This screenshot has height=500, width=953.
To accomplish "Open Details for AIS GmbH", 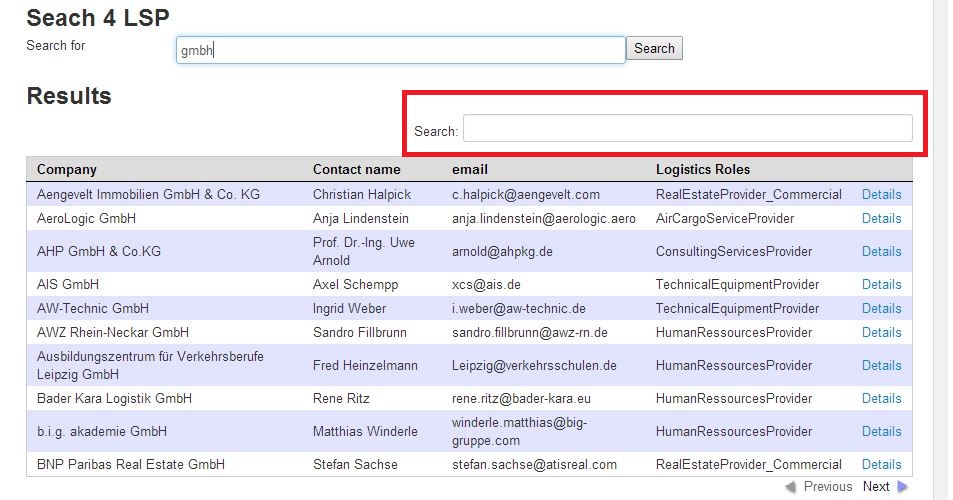I will [x=881, y=284].
